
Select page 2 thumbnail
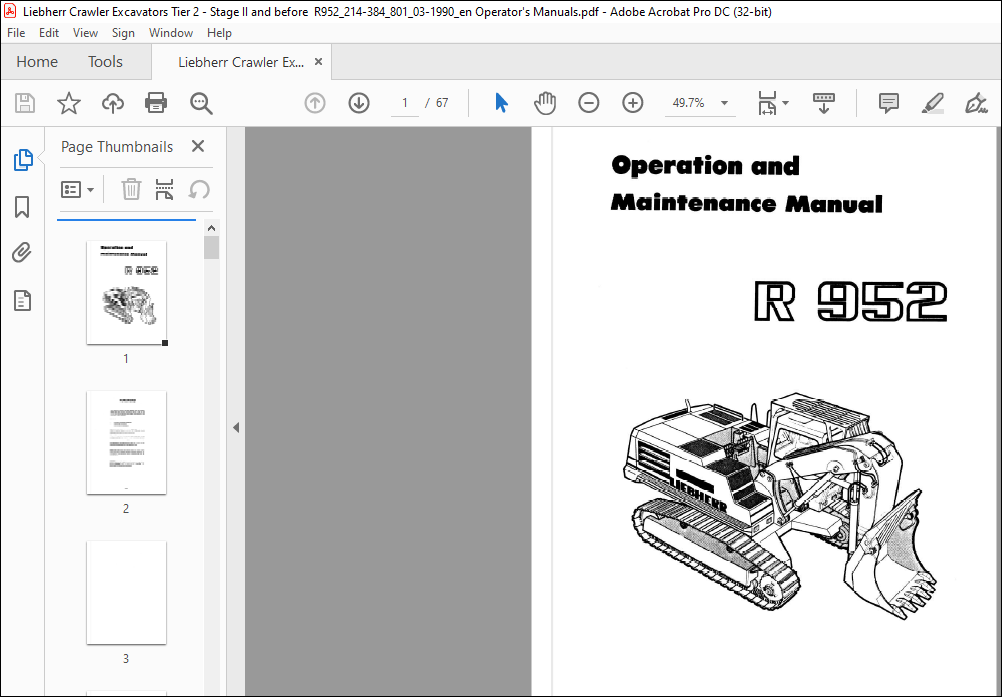point(127,443)
